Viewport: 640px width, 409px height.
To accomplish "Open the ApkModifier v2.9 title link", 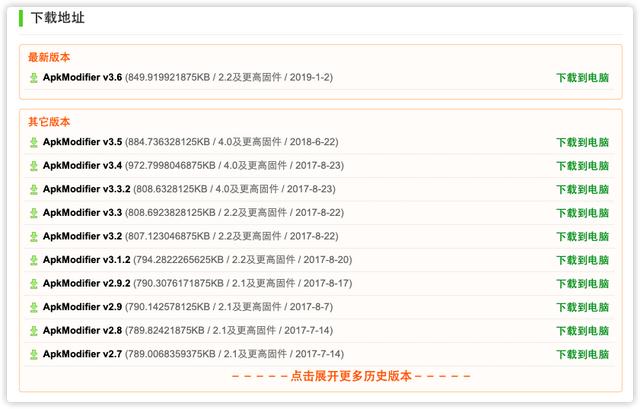I will click(x=82, y=307).
